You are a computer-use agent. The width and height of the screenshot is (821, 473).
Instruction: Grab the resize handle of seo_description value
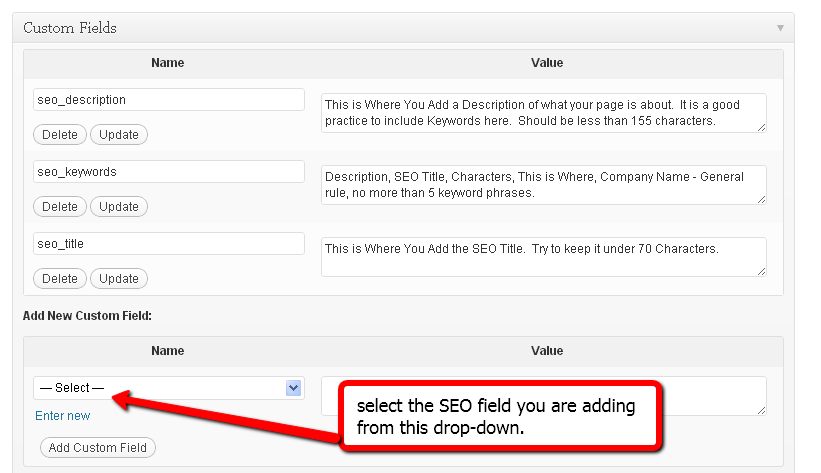[761, 127]
